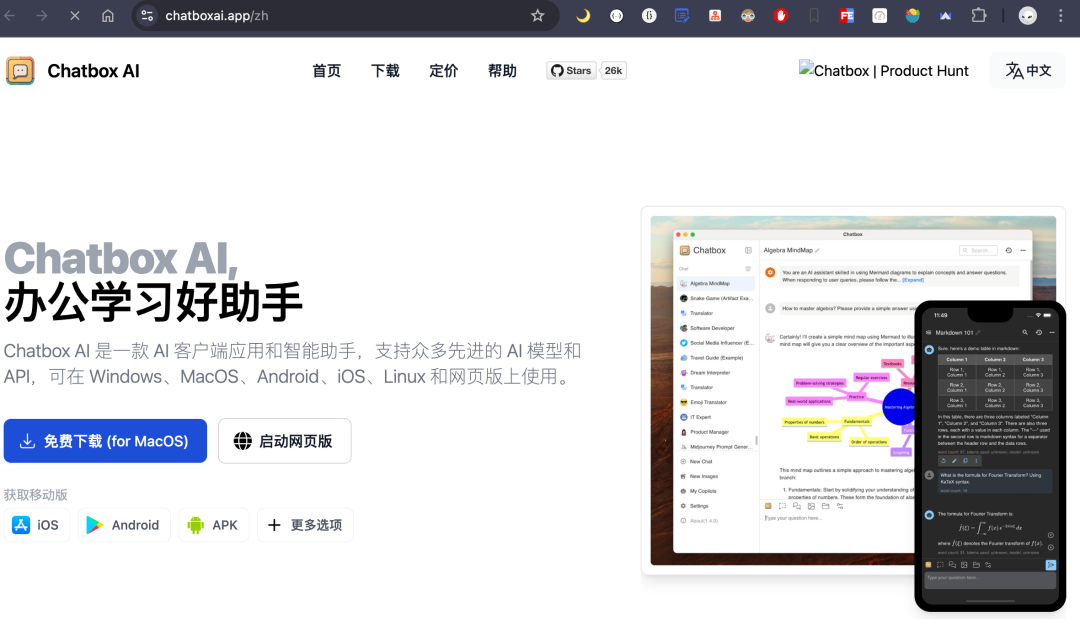Screen dimensions: 1080x643
Task: View site information icon in address bar
Action: click(x=147, y=15)
